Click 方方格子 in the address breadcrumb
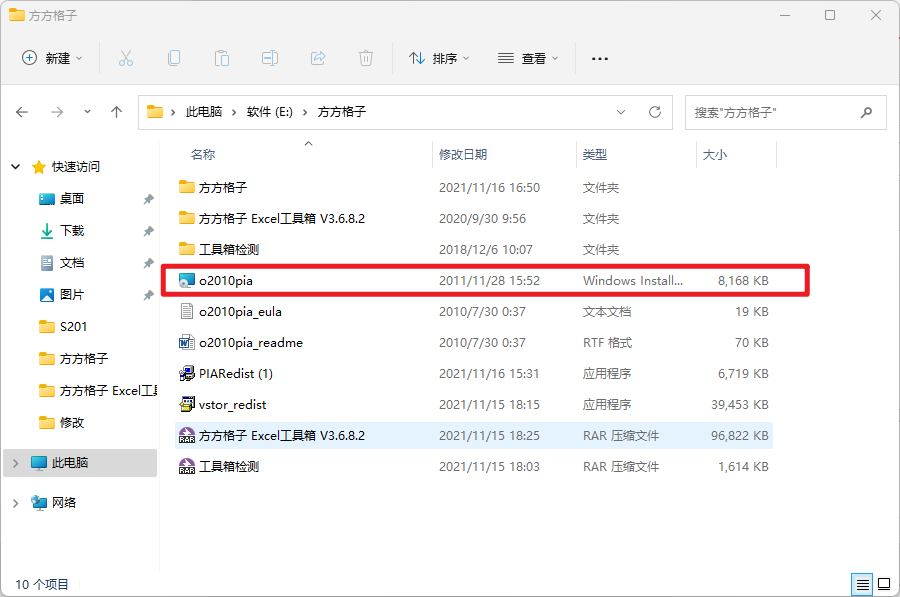Screen dimensions: 900x597 pos(342,112)
